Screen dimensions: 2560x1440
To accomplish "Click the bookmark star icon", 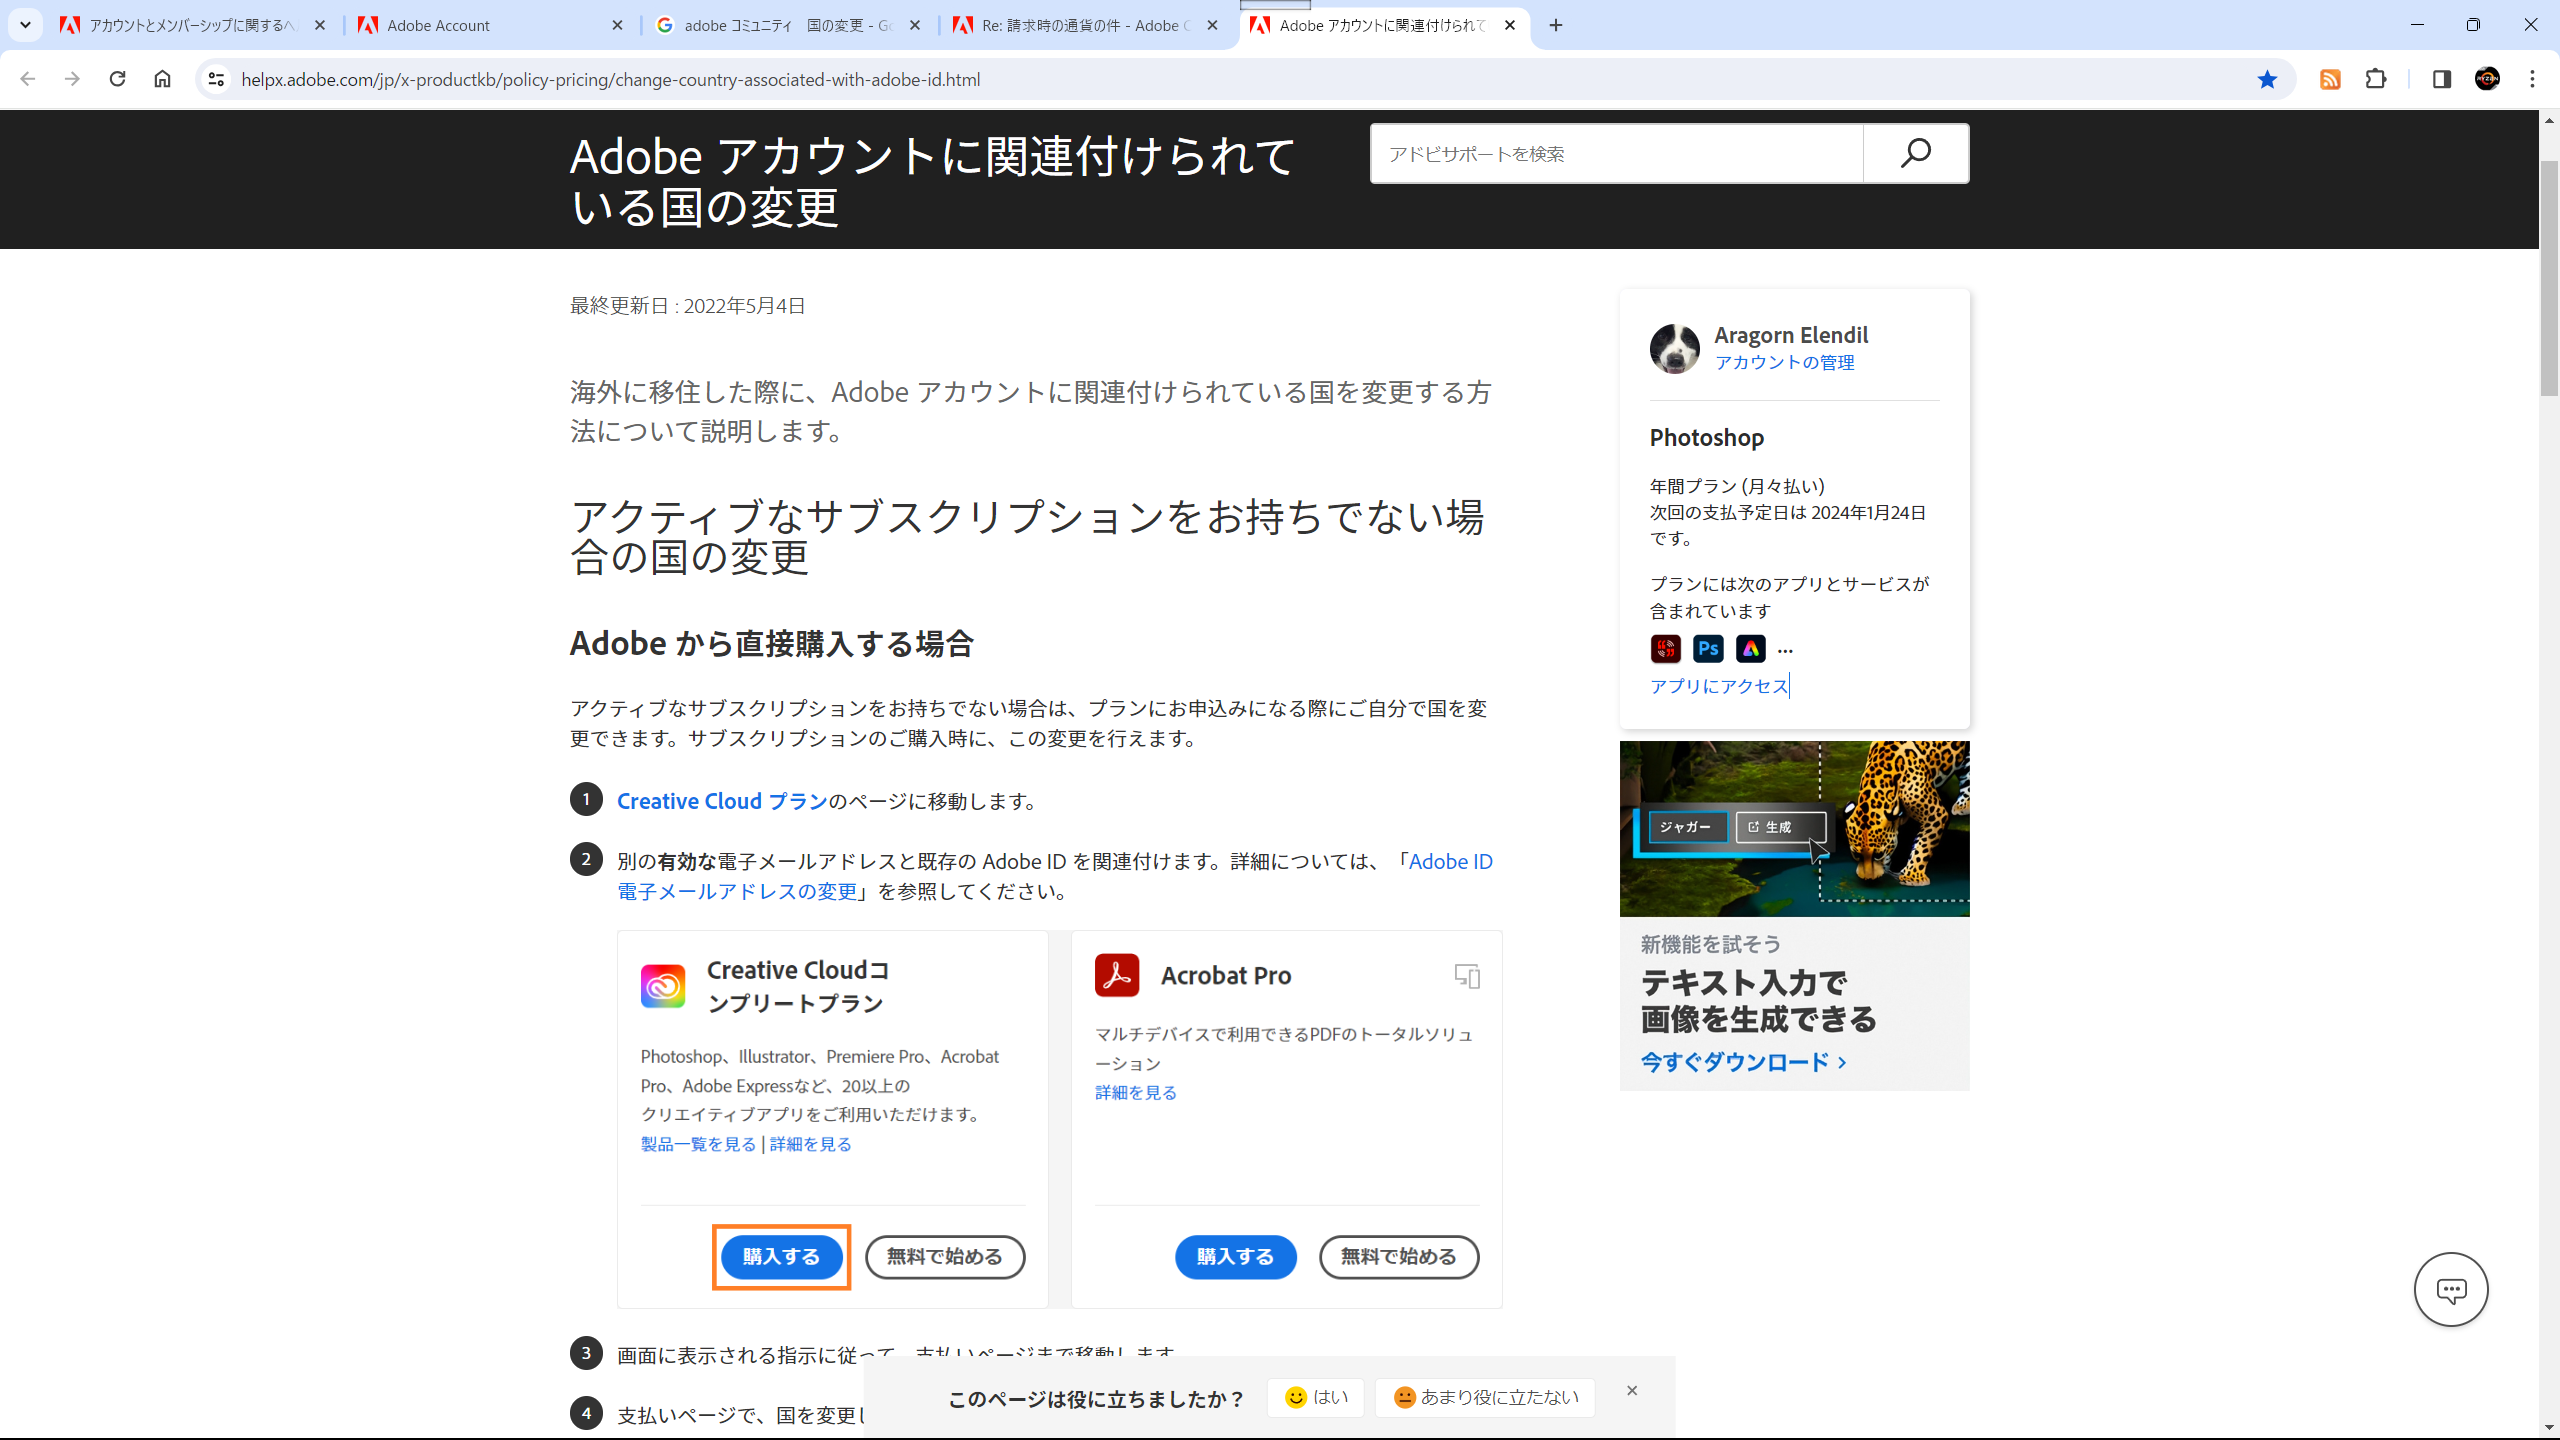I will pos(2267,79).
